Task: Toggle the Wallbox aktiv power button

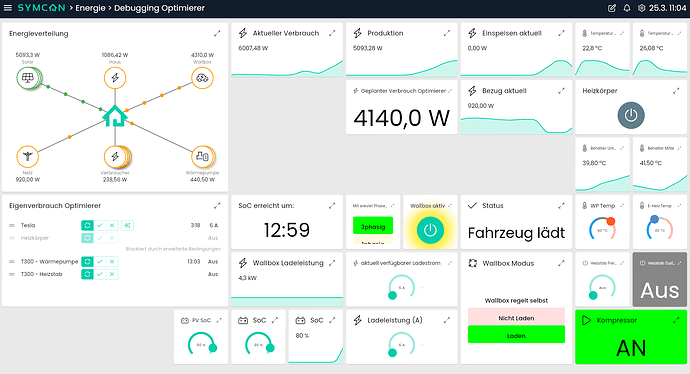Action: (x=430, y=230)
